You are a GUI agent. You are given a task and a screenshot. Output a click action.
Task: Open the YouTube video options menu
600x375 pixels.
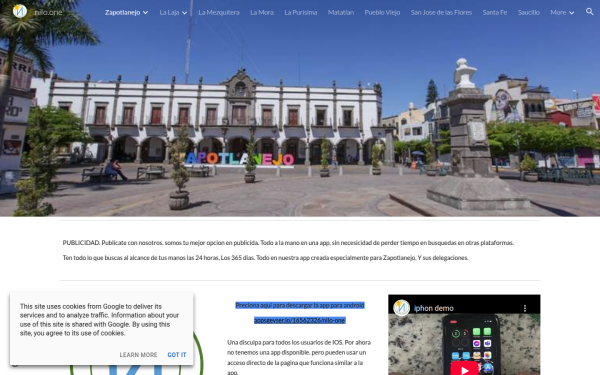525,308
